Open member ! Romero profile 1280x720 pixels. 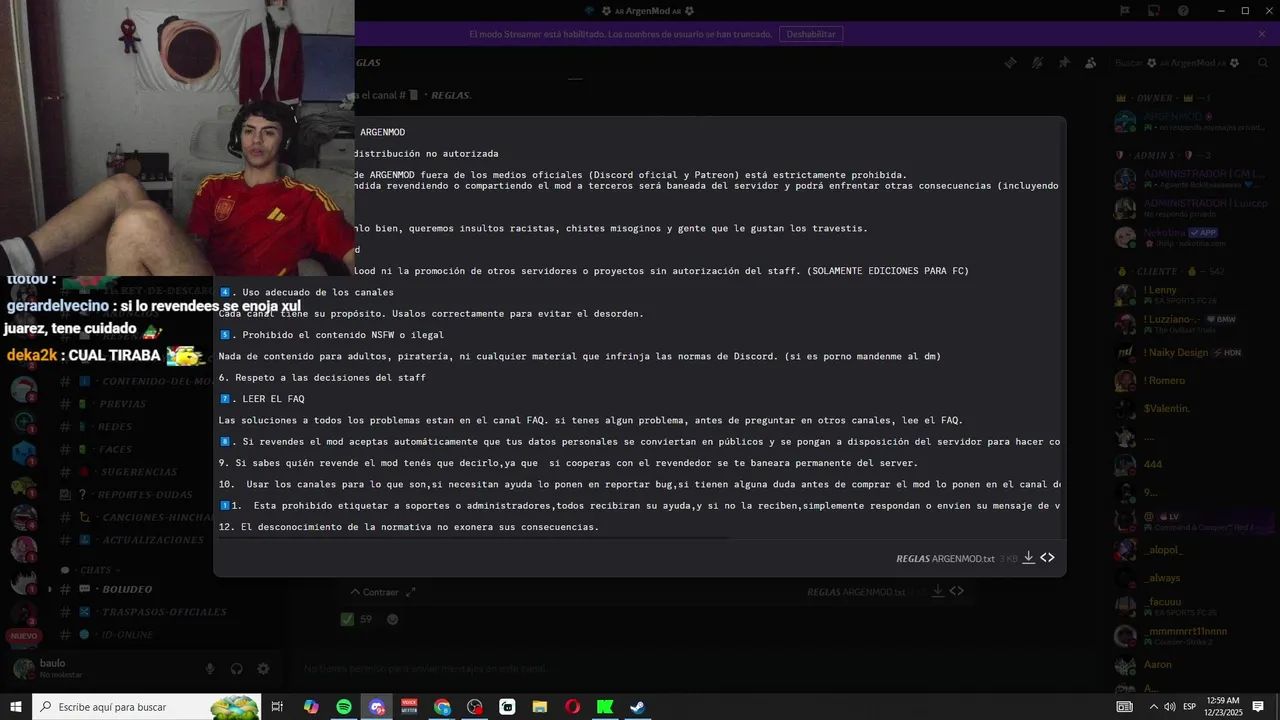[x=1190, y=380]
